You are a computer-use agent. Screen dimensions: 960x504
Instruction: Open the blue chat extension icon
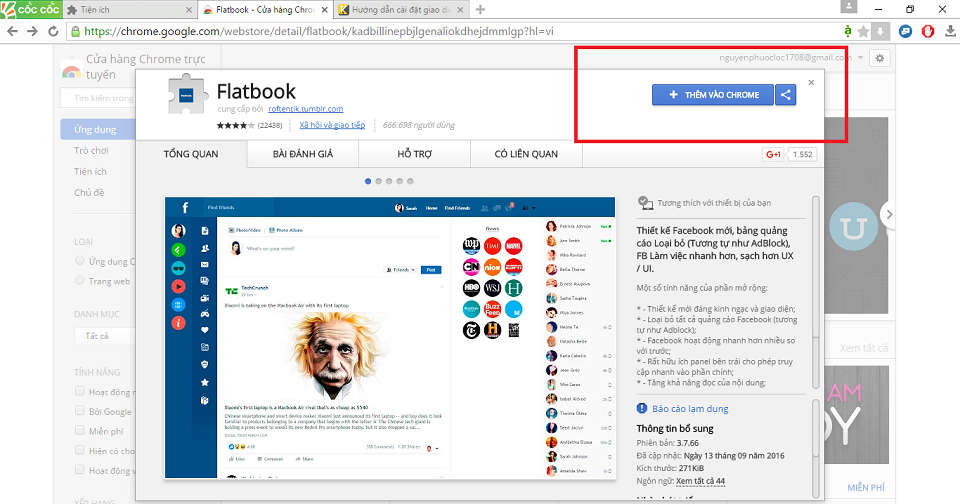(x=906, y=31)
